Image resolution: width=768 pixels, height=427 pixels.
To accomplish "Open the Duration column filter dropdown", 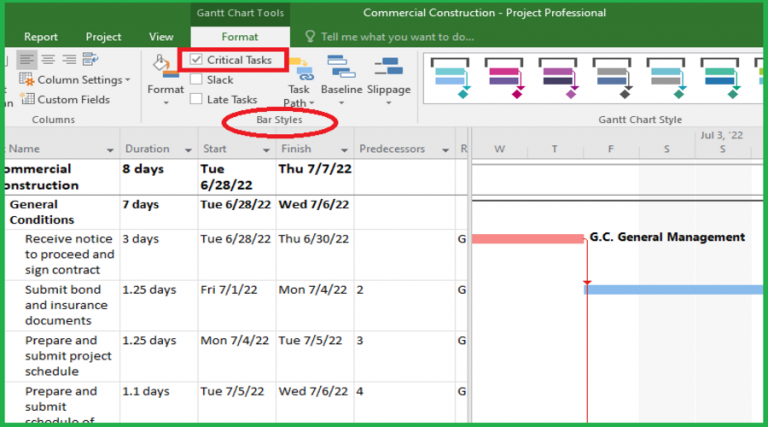I will pos(188,150).
